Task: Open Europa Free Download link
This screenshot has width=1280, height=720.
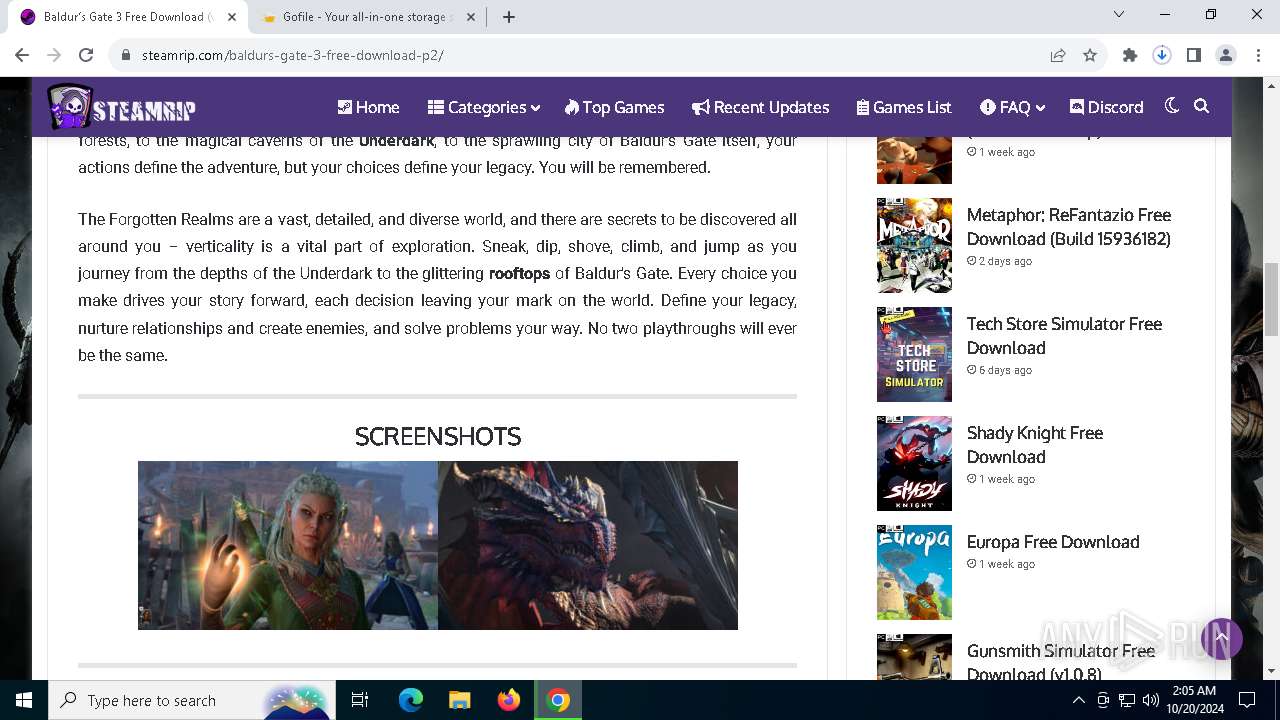Action: [1053, 542]
